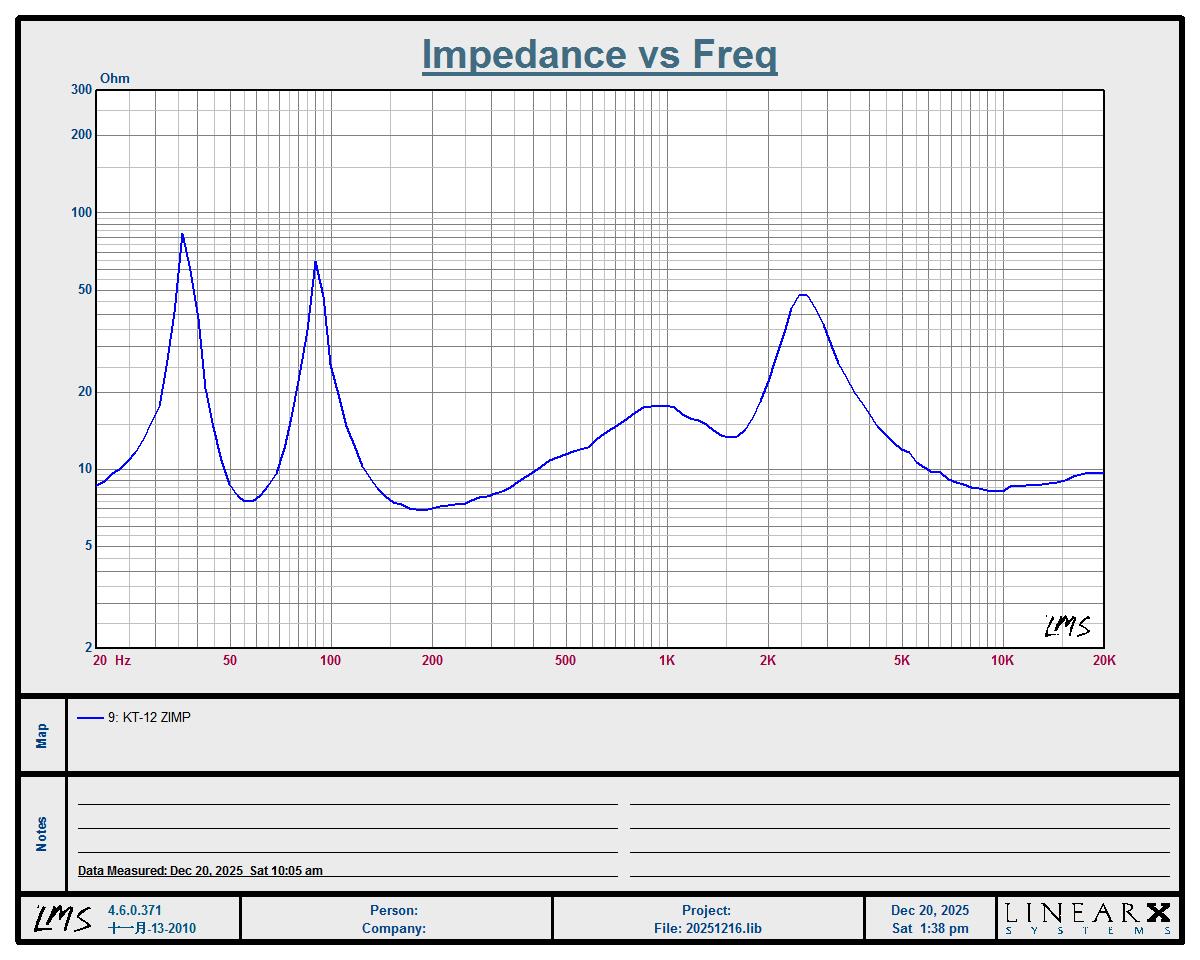Click the 'Company:' field in the footer
This screenshot has width=1200, height=960.
click(x=394, y=928)
